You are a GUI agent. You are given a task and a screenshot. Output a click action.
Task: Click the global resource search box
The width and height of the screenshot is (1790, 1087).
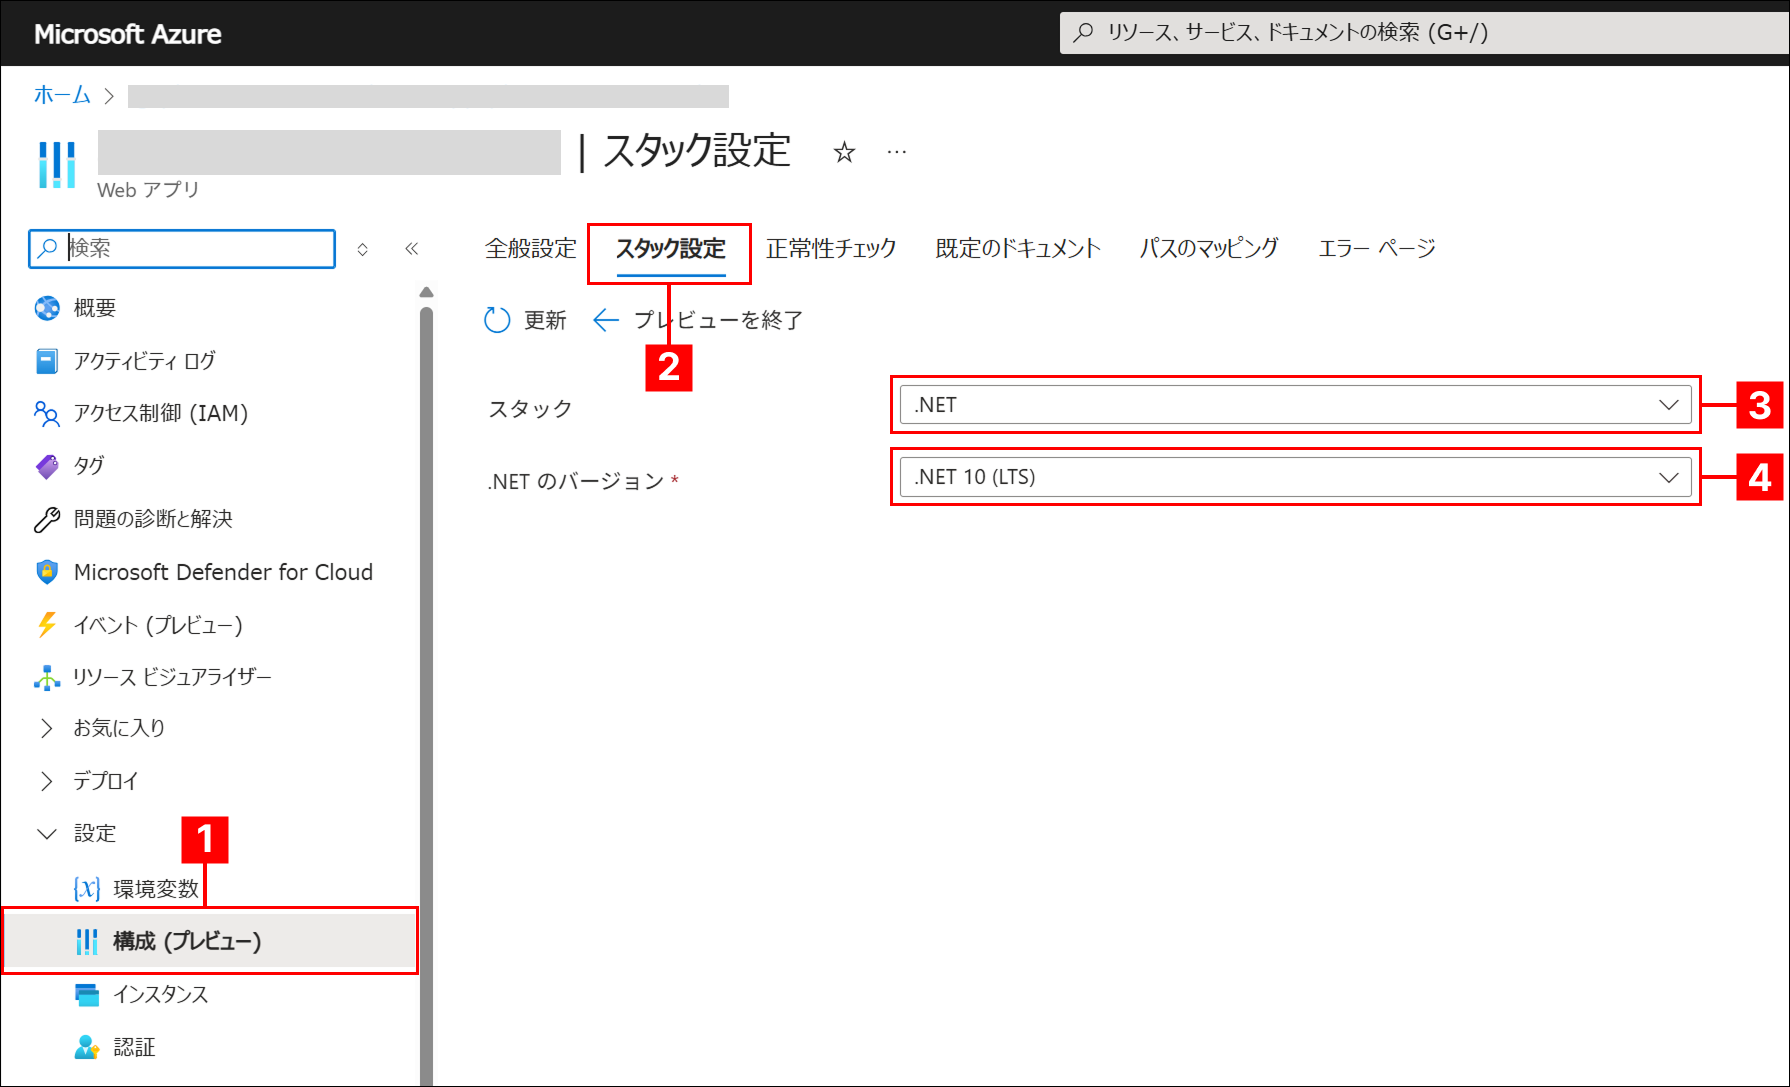coord(1425,33)
